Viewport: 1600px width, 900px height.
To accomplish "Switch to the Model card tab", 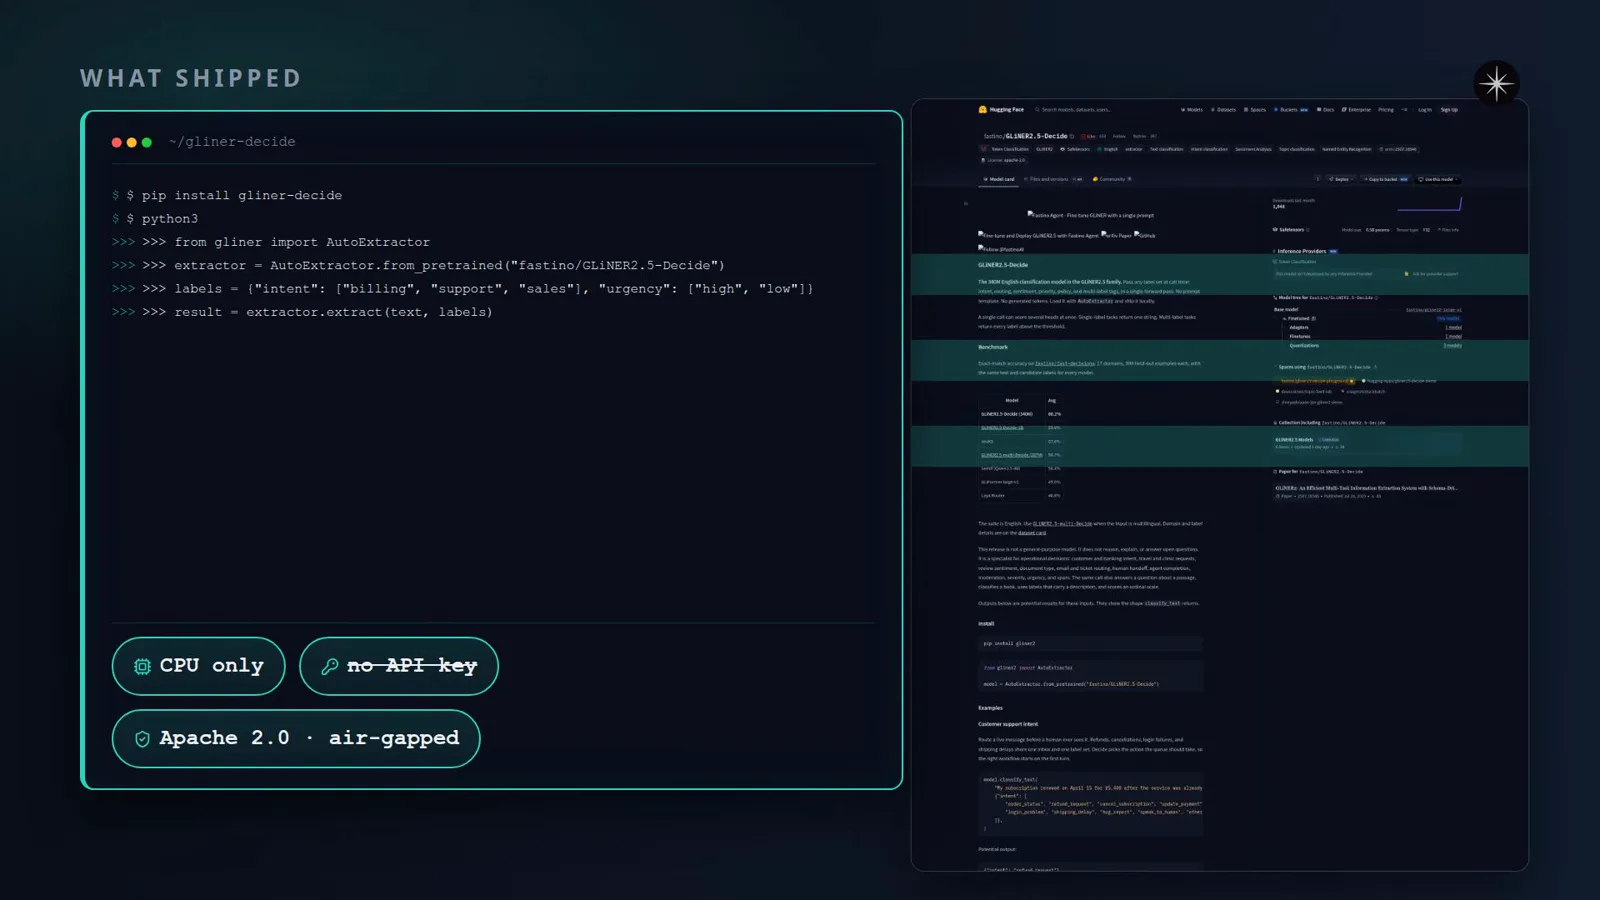I will [x=999, y=179].
